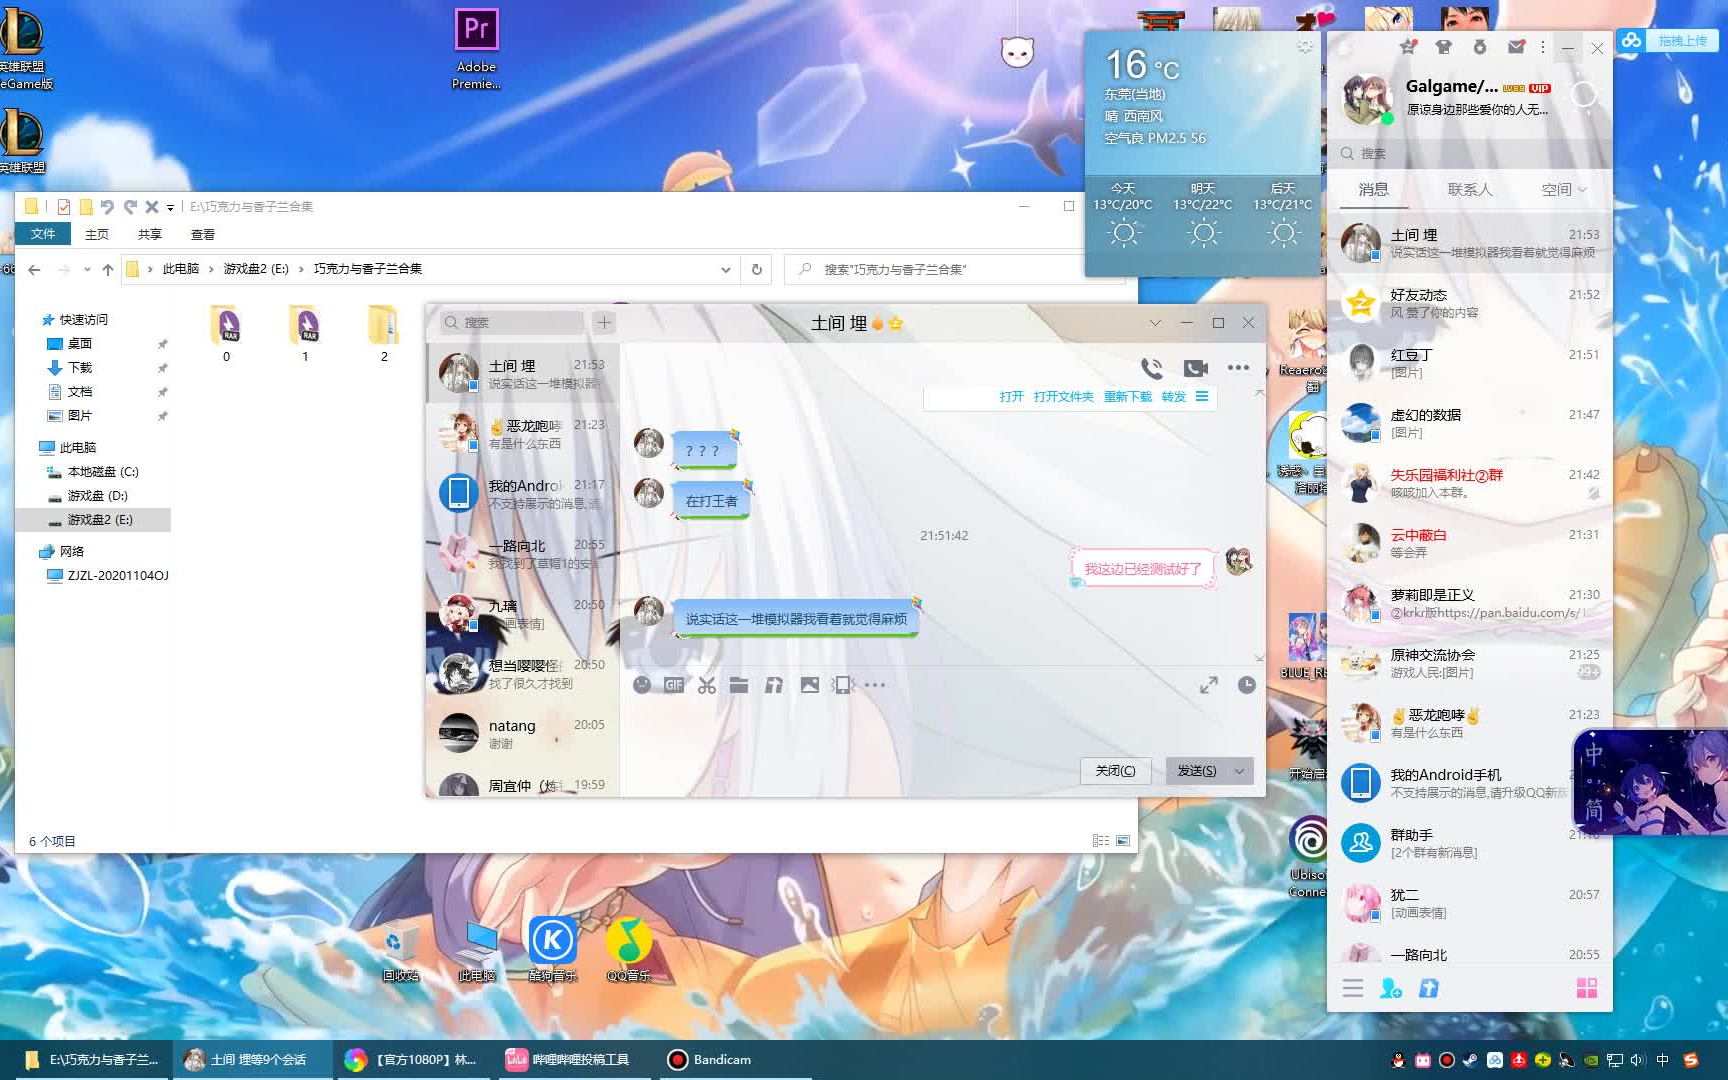Open the skin shirt icon in QQ header
This screenshot has width=1728, height=1080.
click(1443, 46)
